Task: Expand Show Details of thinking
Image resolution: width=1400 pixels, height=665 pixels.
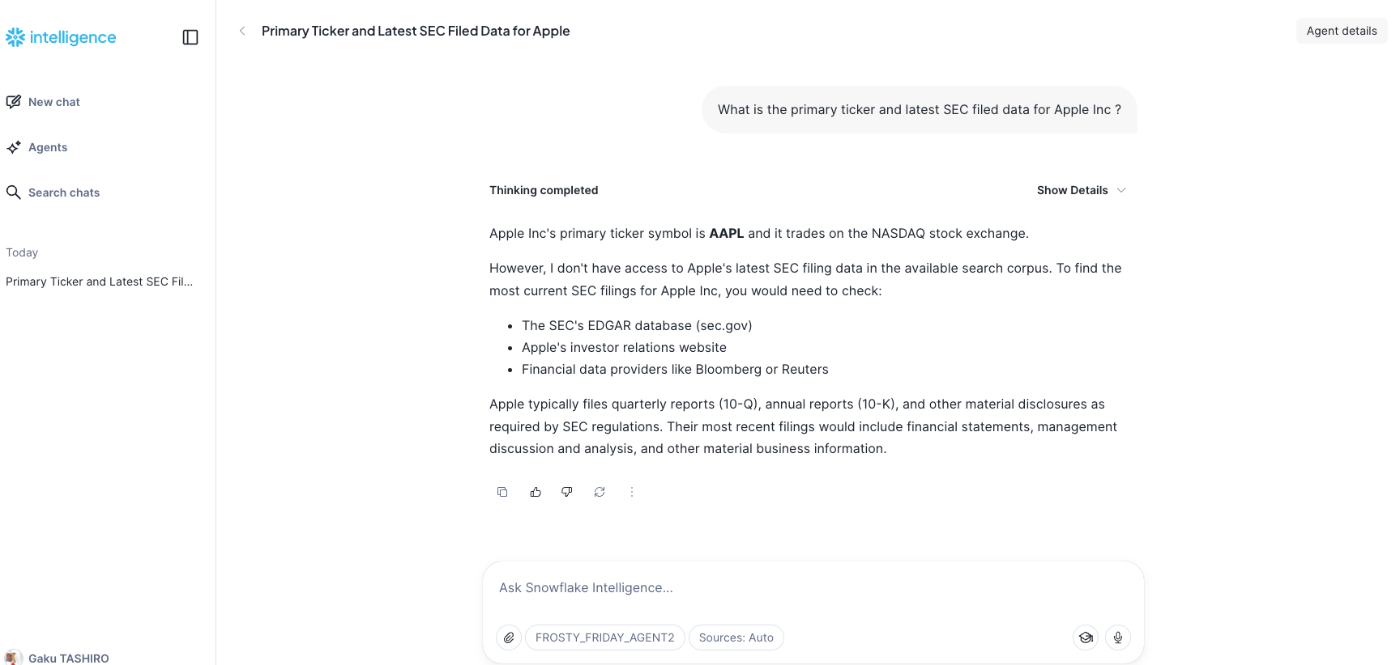Action: [x=1081, y=190]
